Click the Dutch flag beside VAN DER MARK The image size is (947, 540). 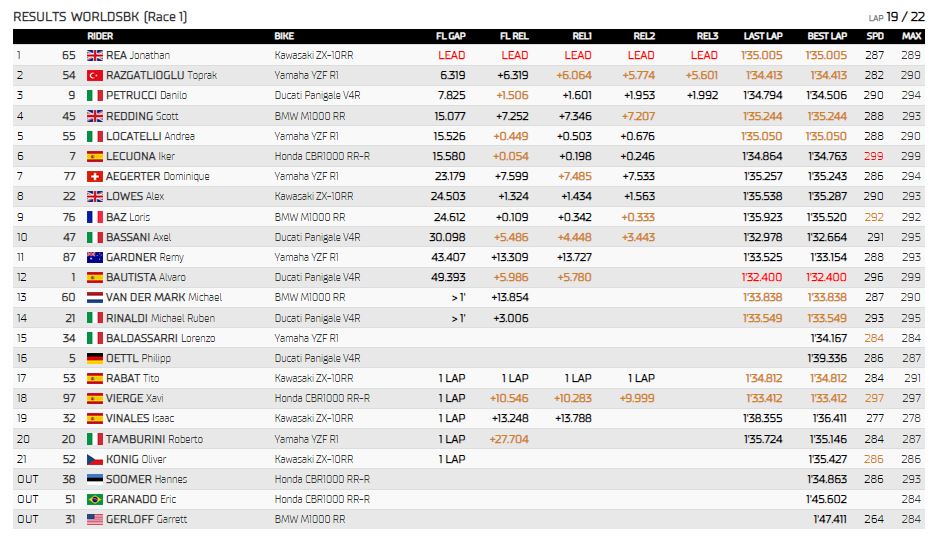tap(95, 297)
